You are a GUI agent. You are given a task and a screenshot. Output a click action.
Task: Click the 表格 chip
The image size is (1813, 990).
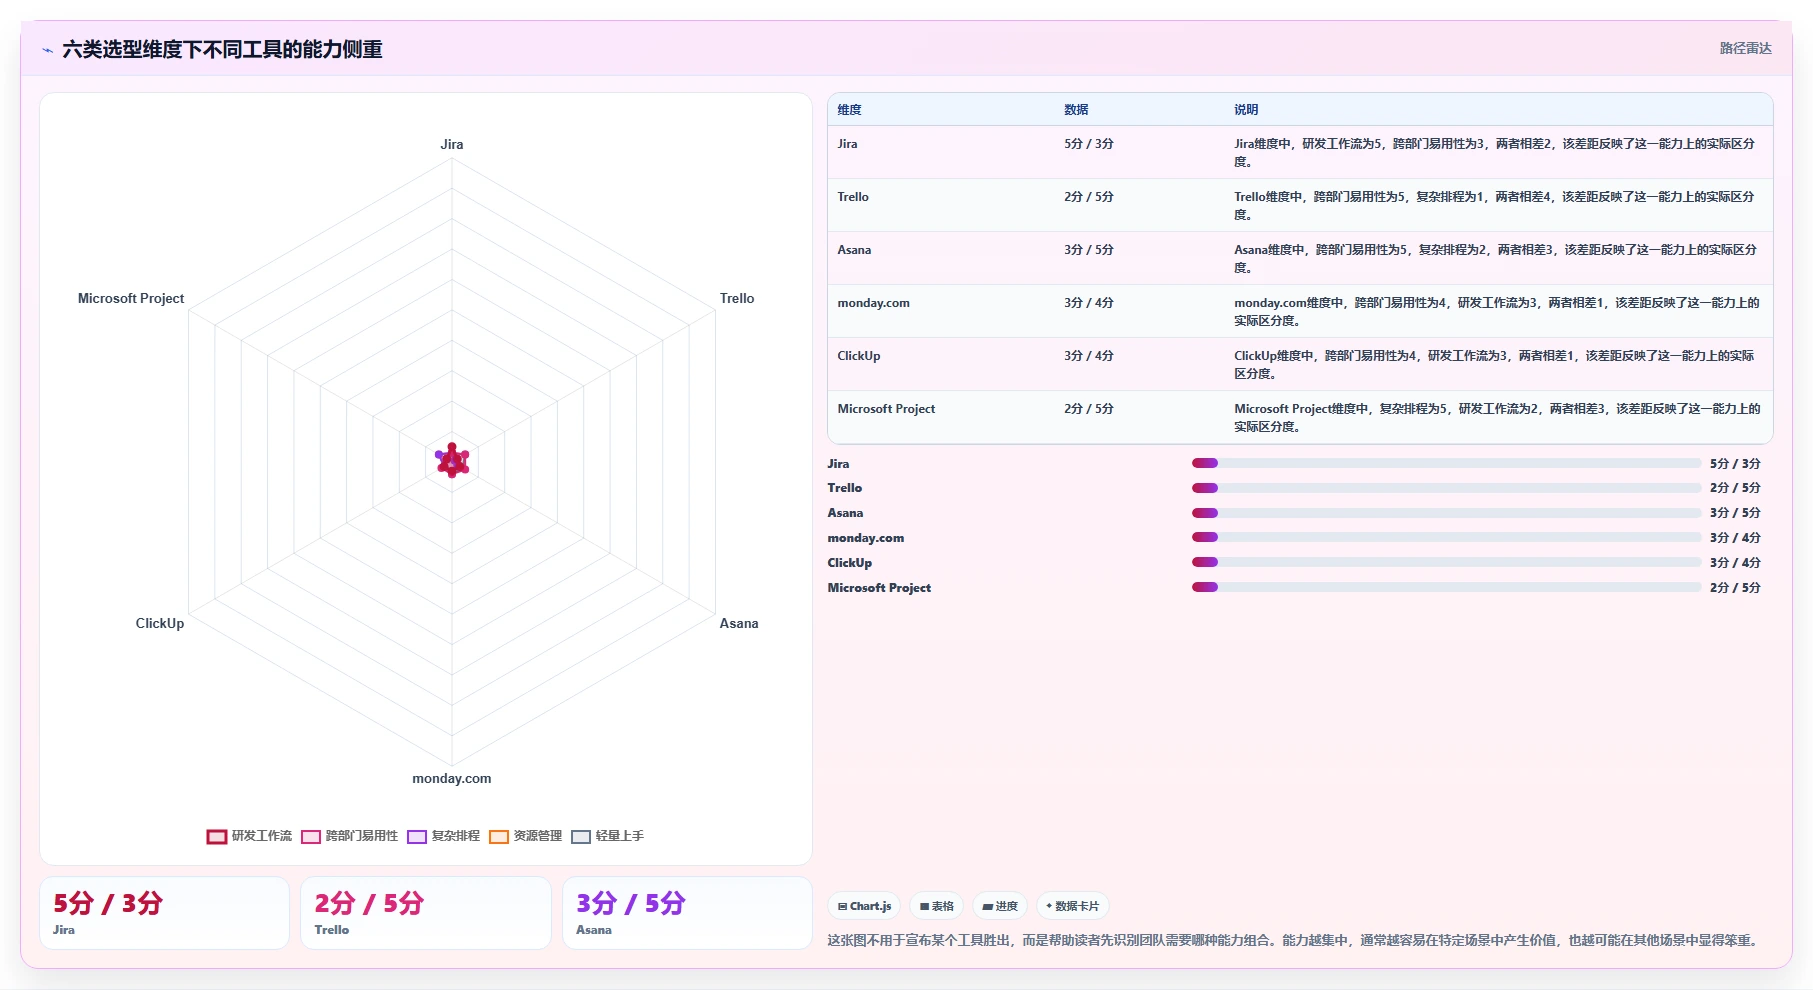[x=937, y=906]
